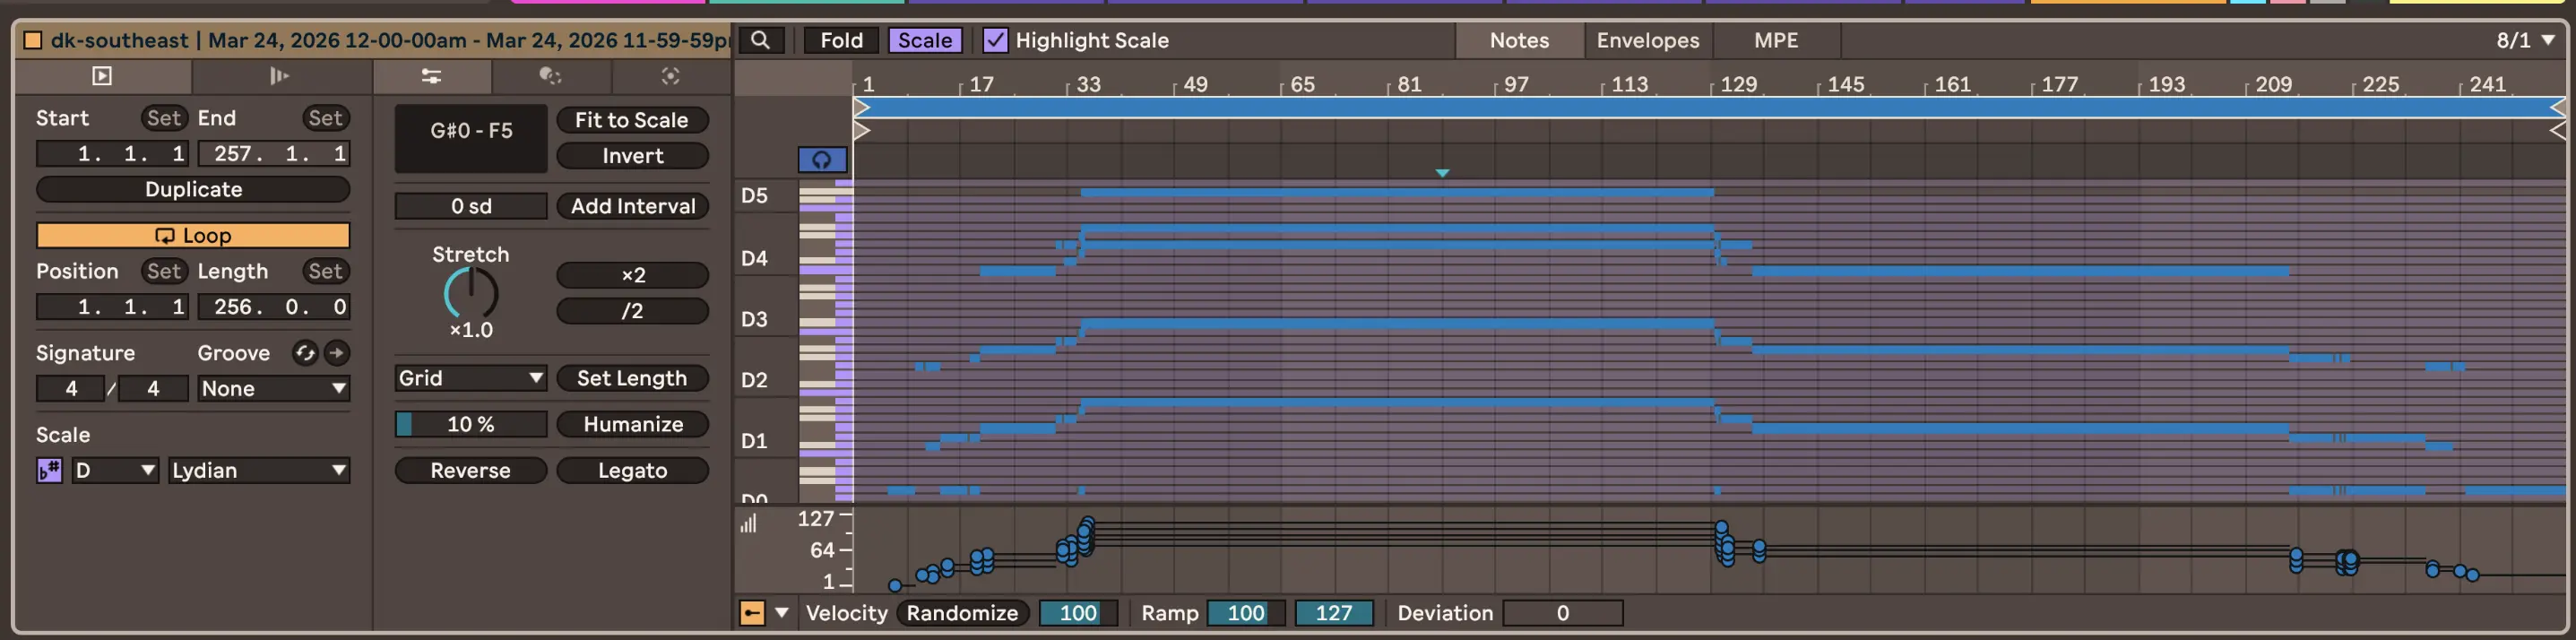Click the Deviation value field
This screenshot has width=2576, height=640.
(1562, 613)
